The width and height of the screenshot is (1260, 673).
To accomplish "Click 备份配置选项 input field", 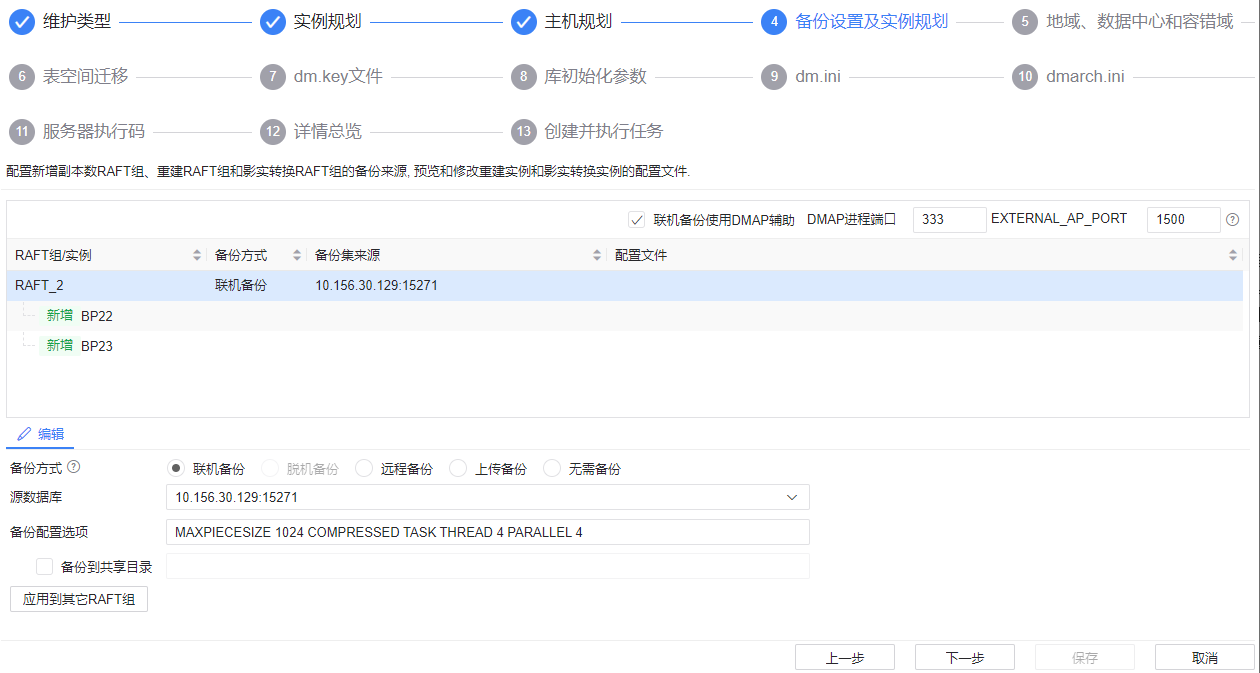I will pyautogui.click(x=487, y=532).
